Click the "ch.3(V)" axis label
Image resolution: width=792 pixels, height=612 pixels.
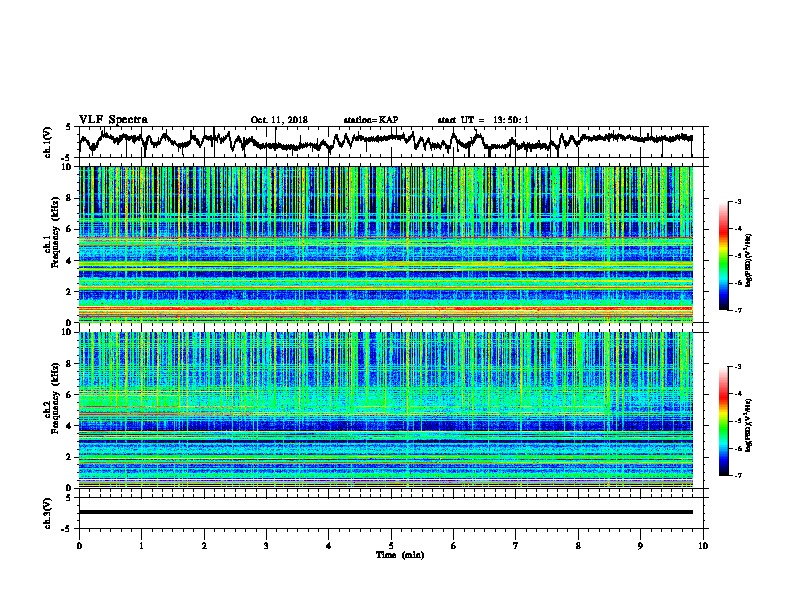(48, 513)
